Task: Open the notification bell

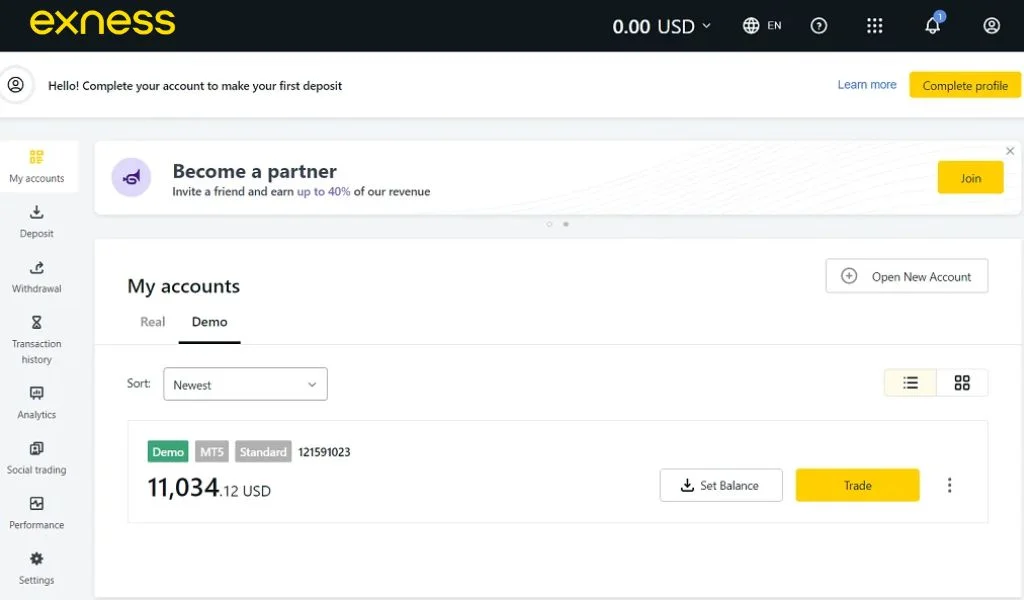Action: (x=932, y=25)
